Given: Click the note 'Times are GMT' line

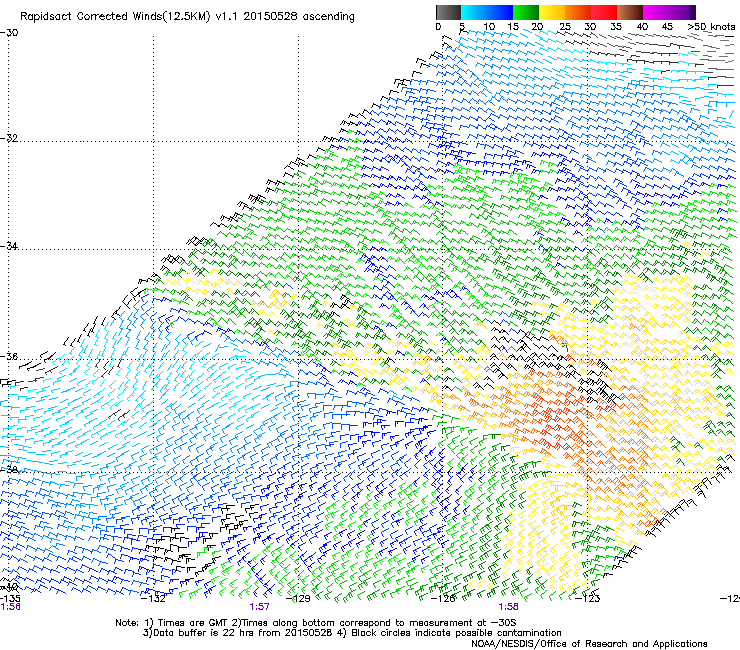Looking at the screenshot, I should [316, 623].
